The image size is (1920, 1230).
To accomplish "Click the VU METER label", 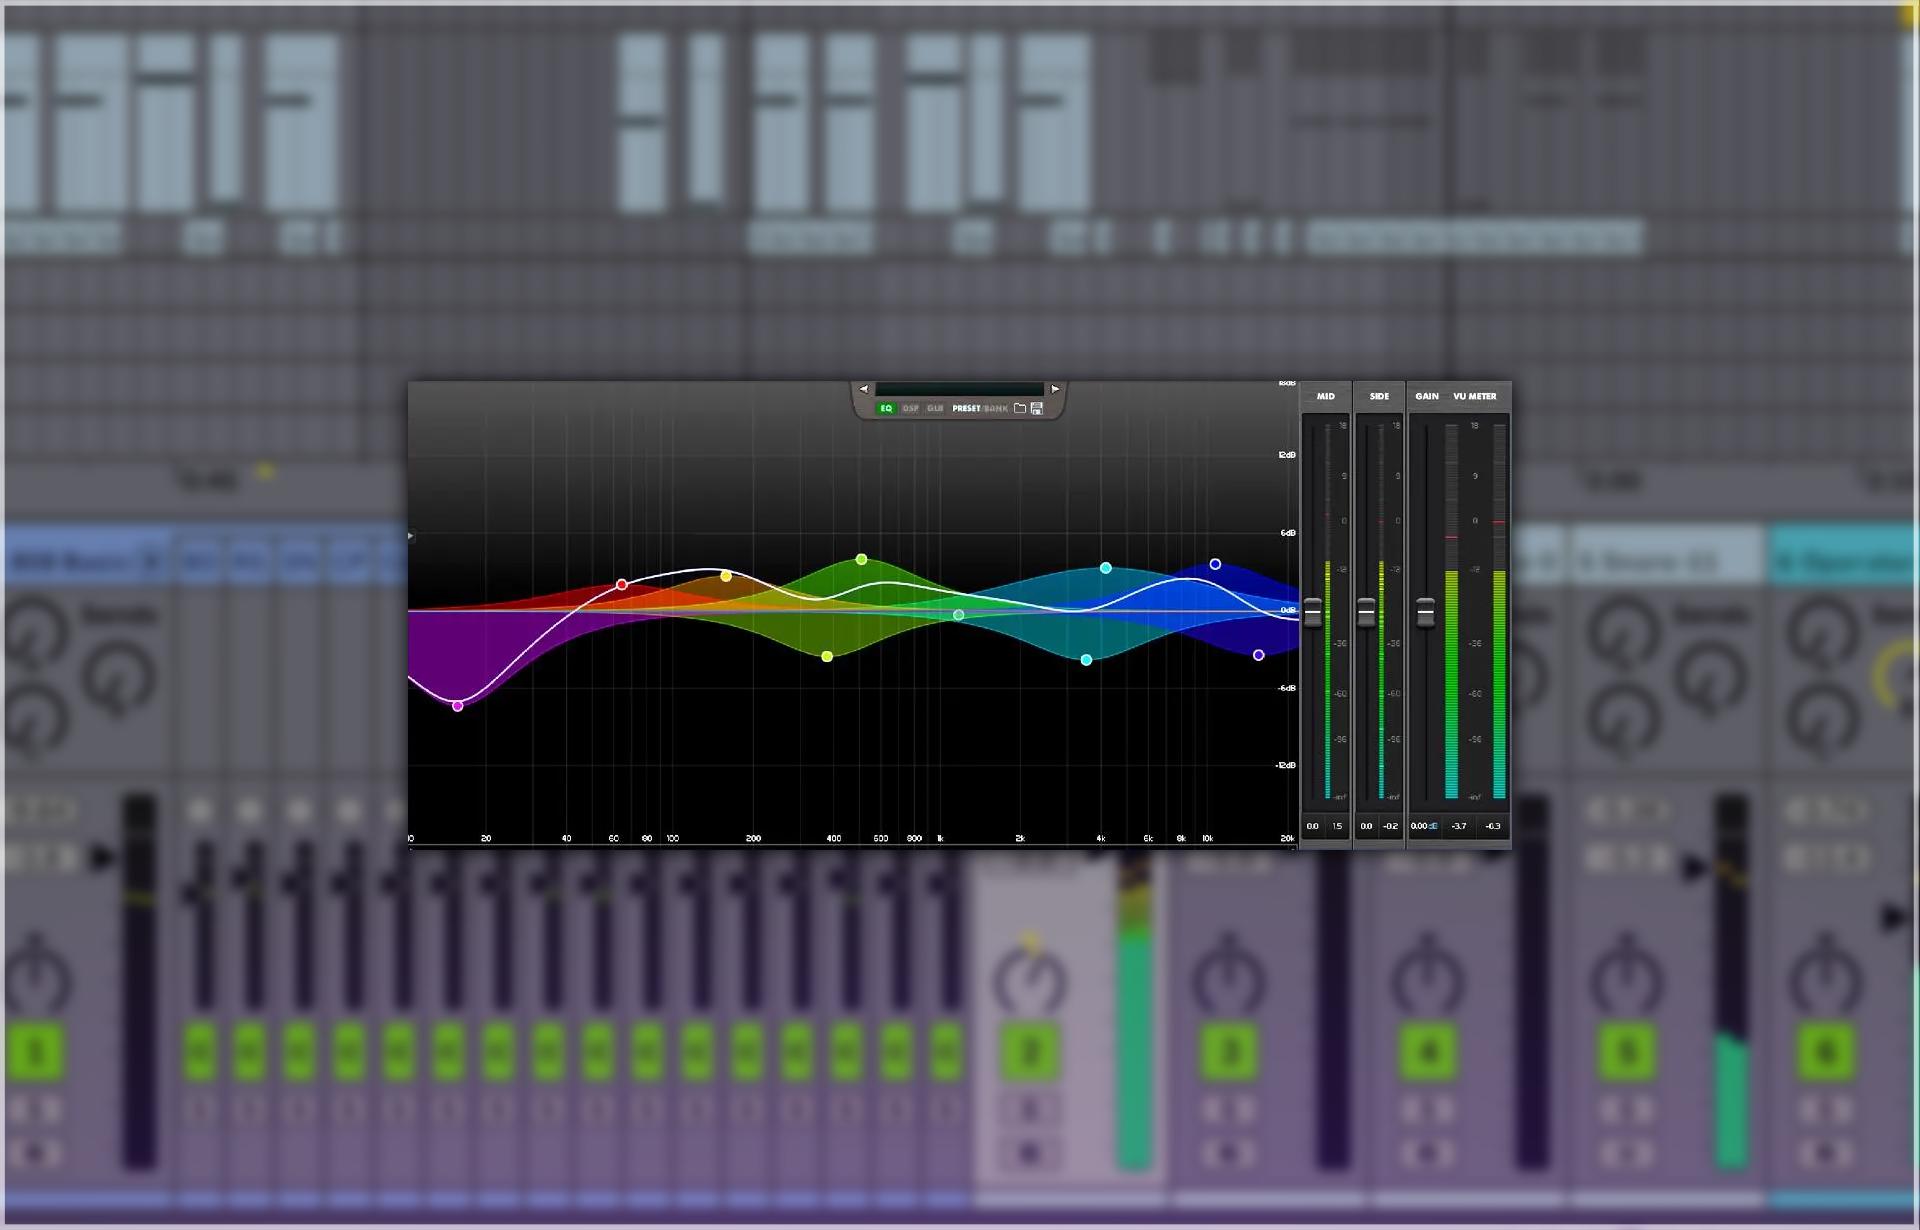I will click(1475, 396).
